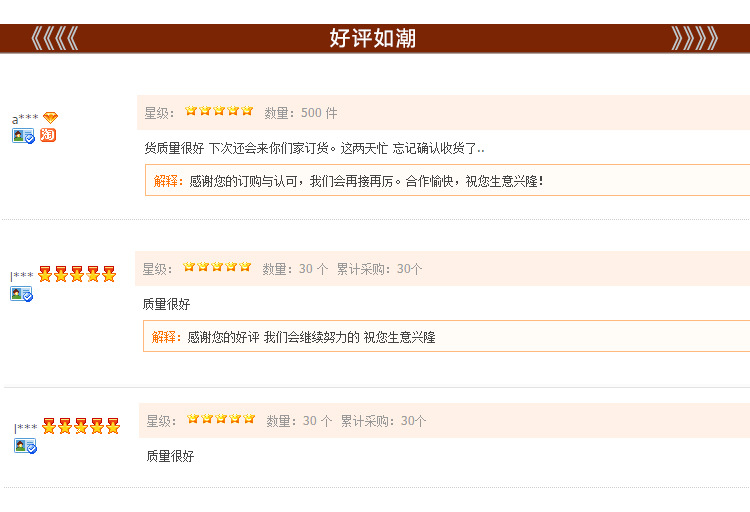Click the five-star rating in the third review
The height and width of the screenshot is (512, 750).
221,419
